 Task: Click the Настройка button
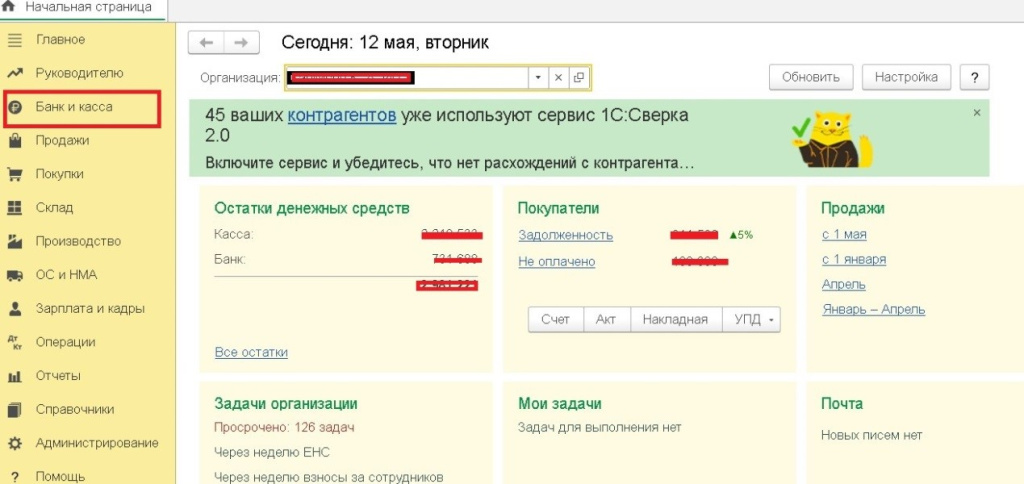(x=906, y=77)
